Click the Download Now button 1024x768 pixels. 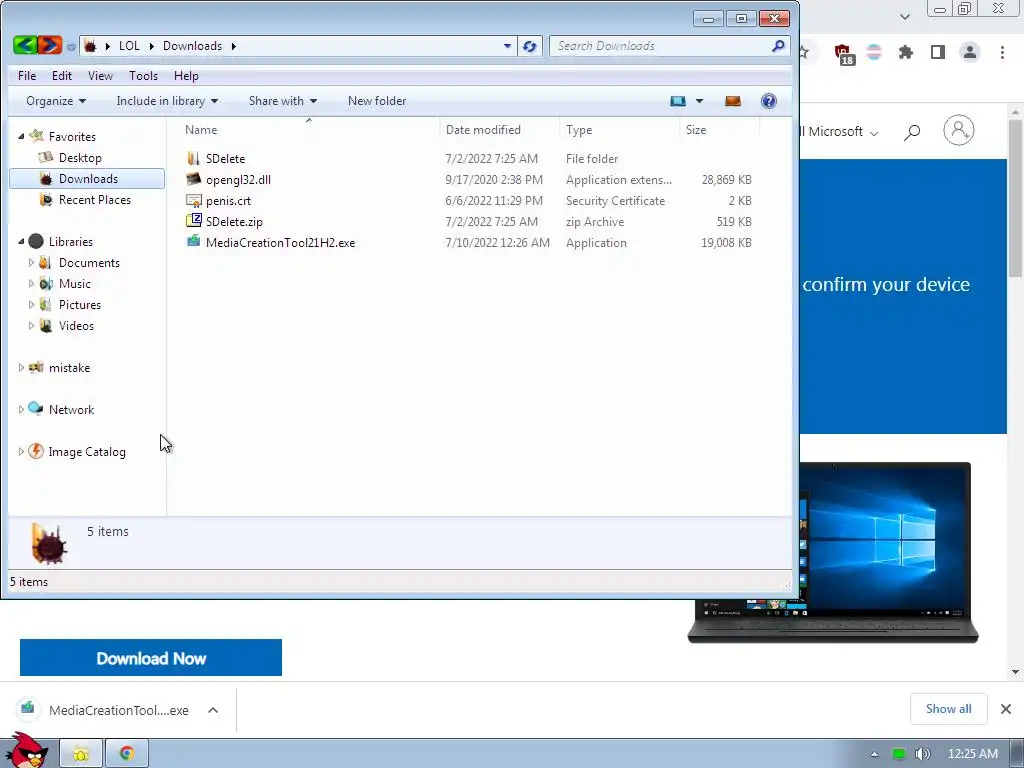[x=151, y=658]
